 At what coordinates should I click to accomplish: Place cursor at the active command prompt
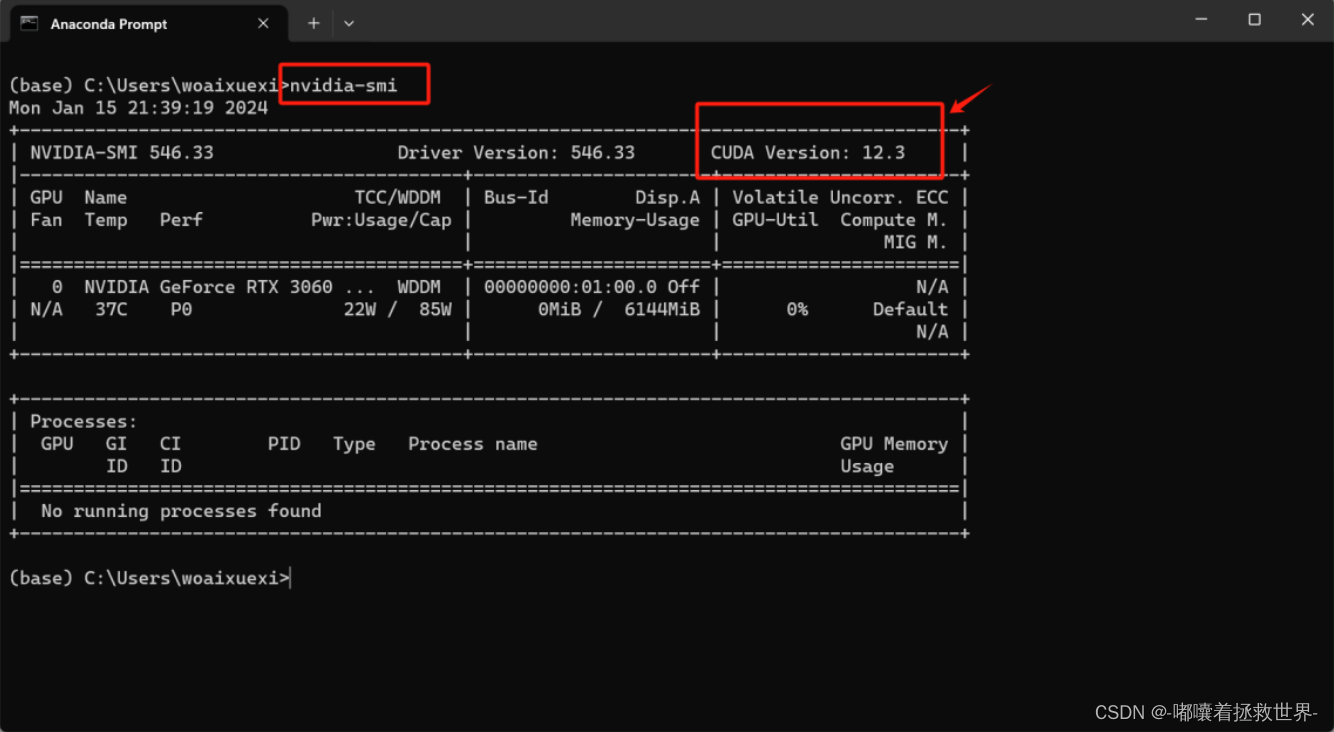click(x=291, y=578)
